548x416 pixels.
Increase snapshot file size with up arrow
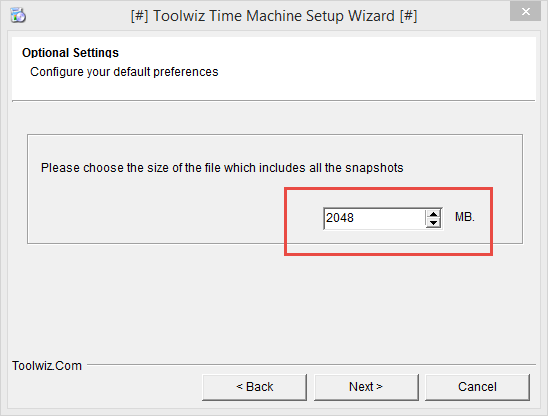pos(433,214)
